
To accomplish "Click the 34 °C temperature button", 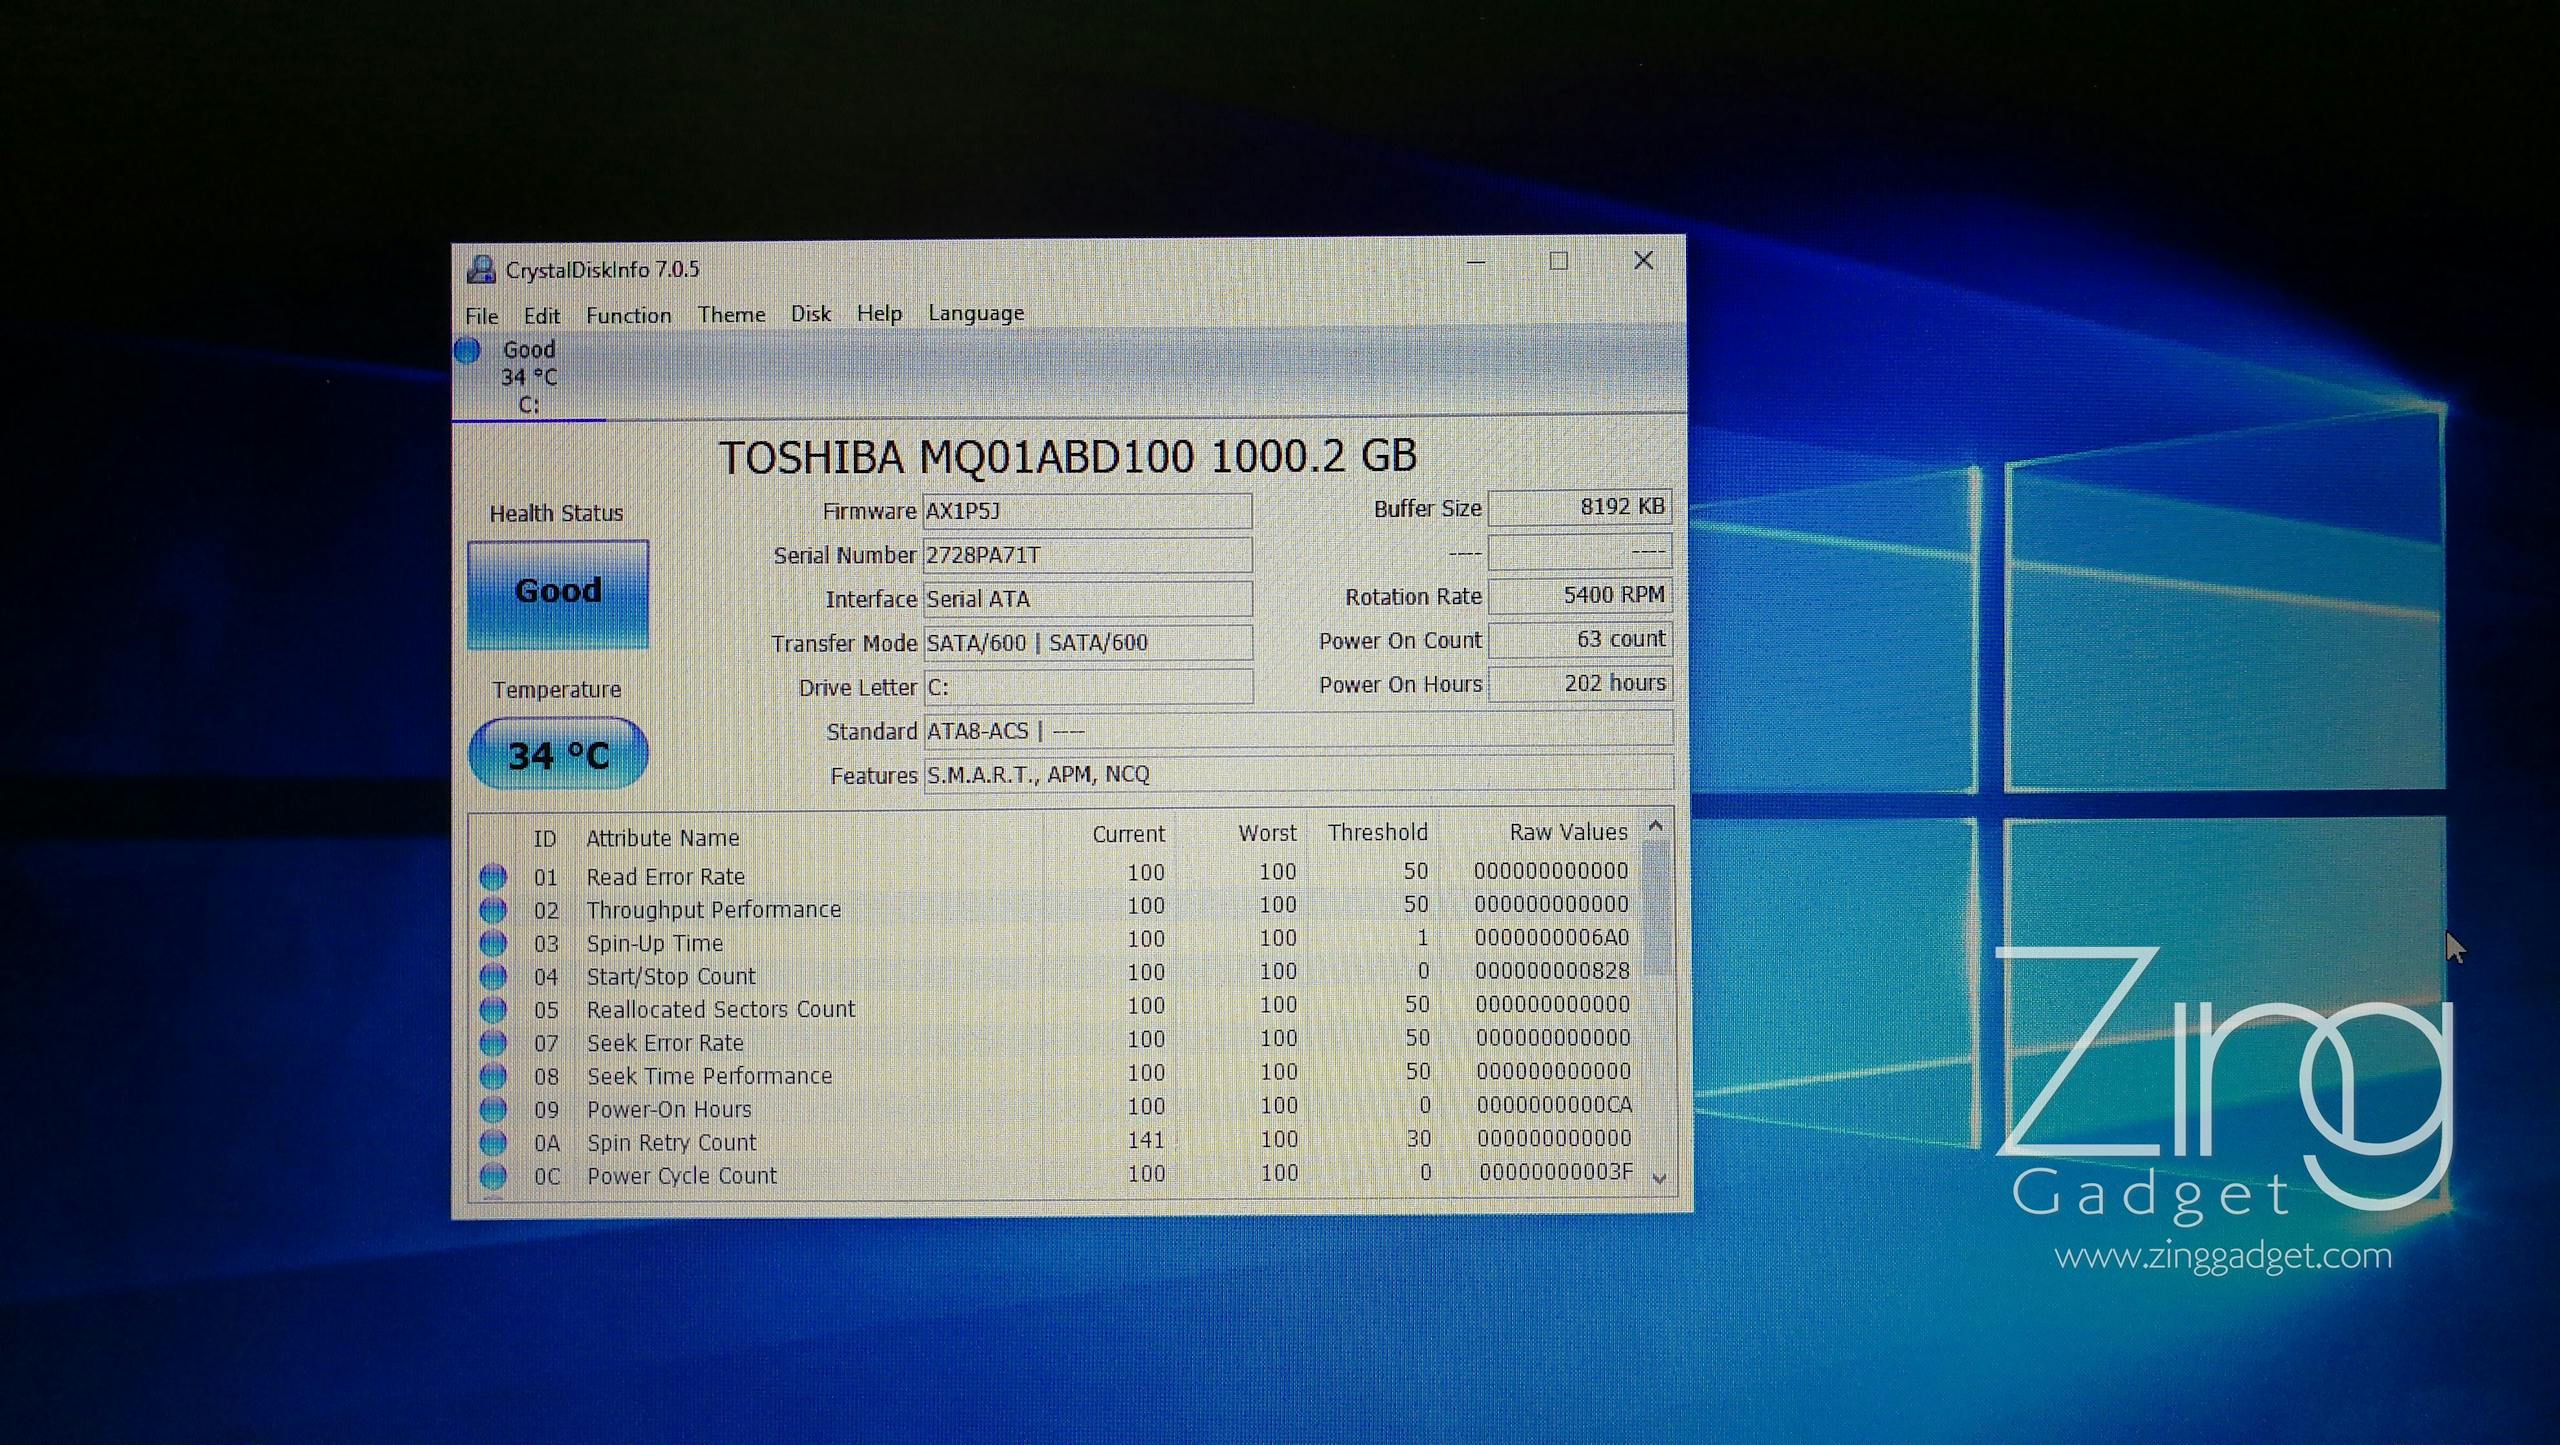I will click(558, 754).
